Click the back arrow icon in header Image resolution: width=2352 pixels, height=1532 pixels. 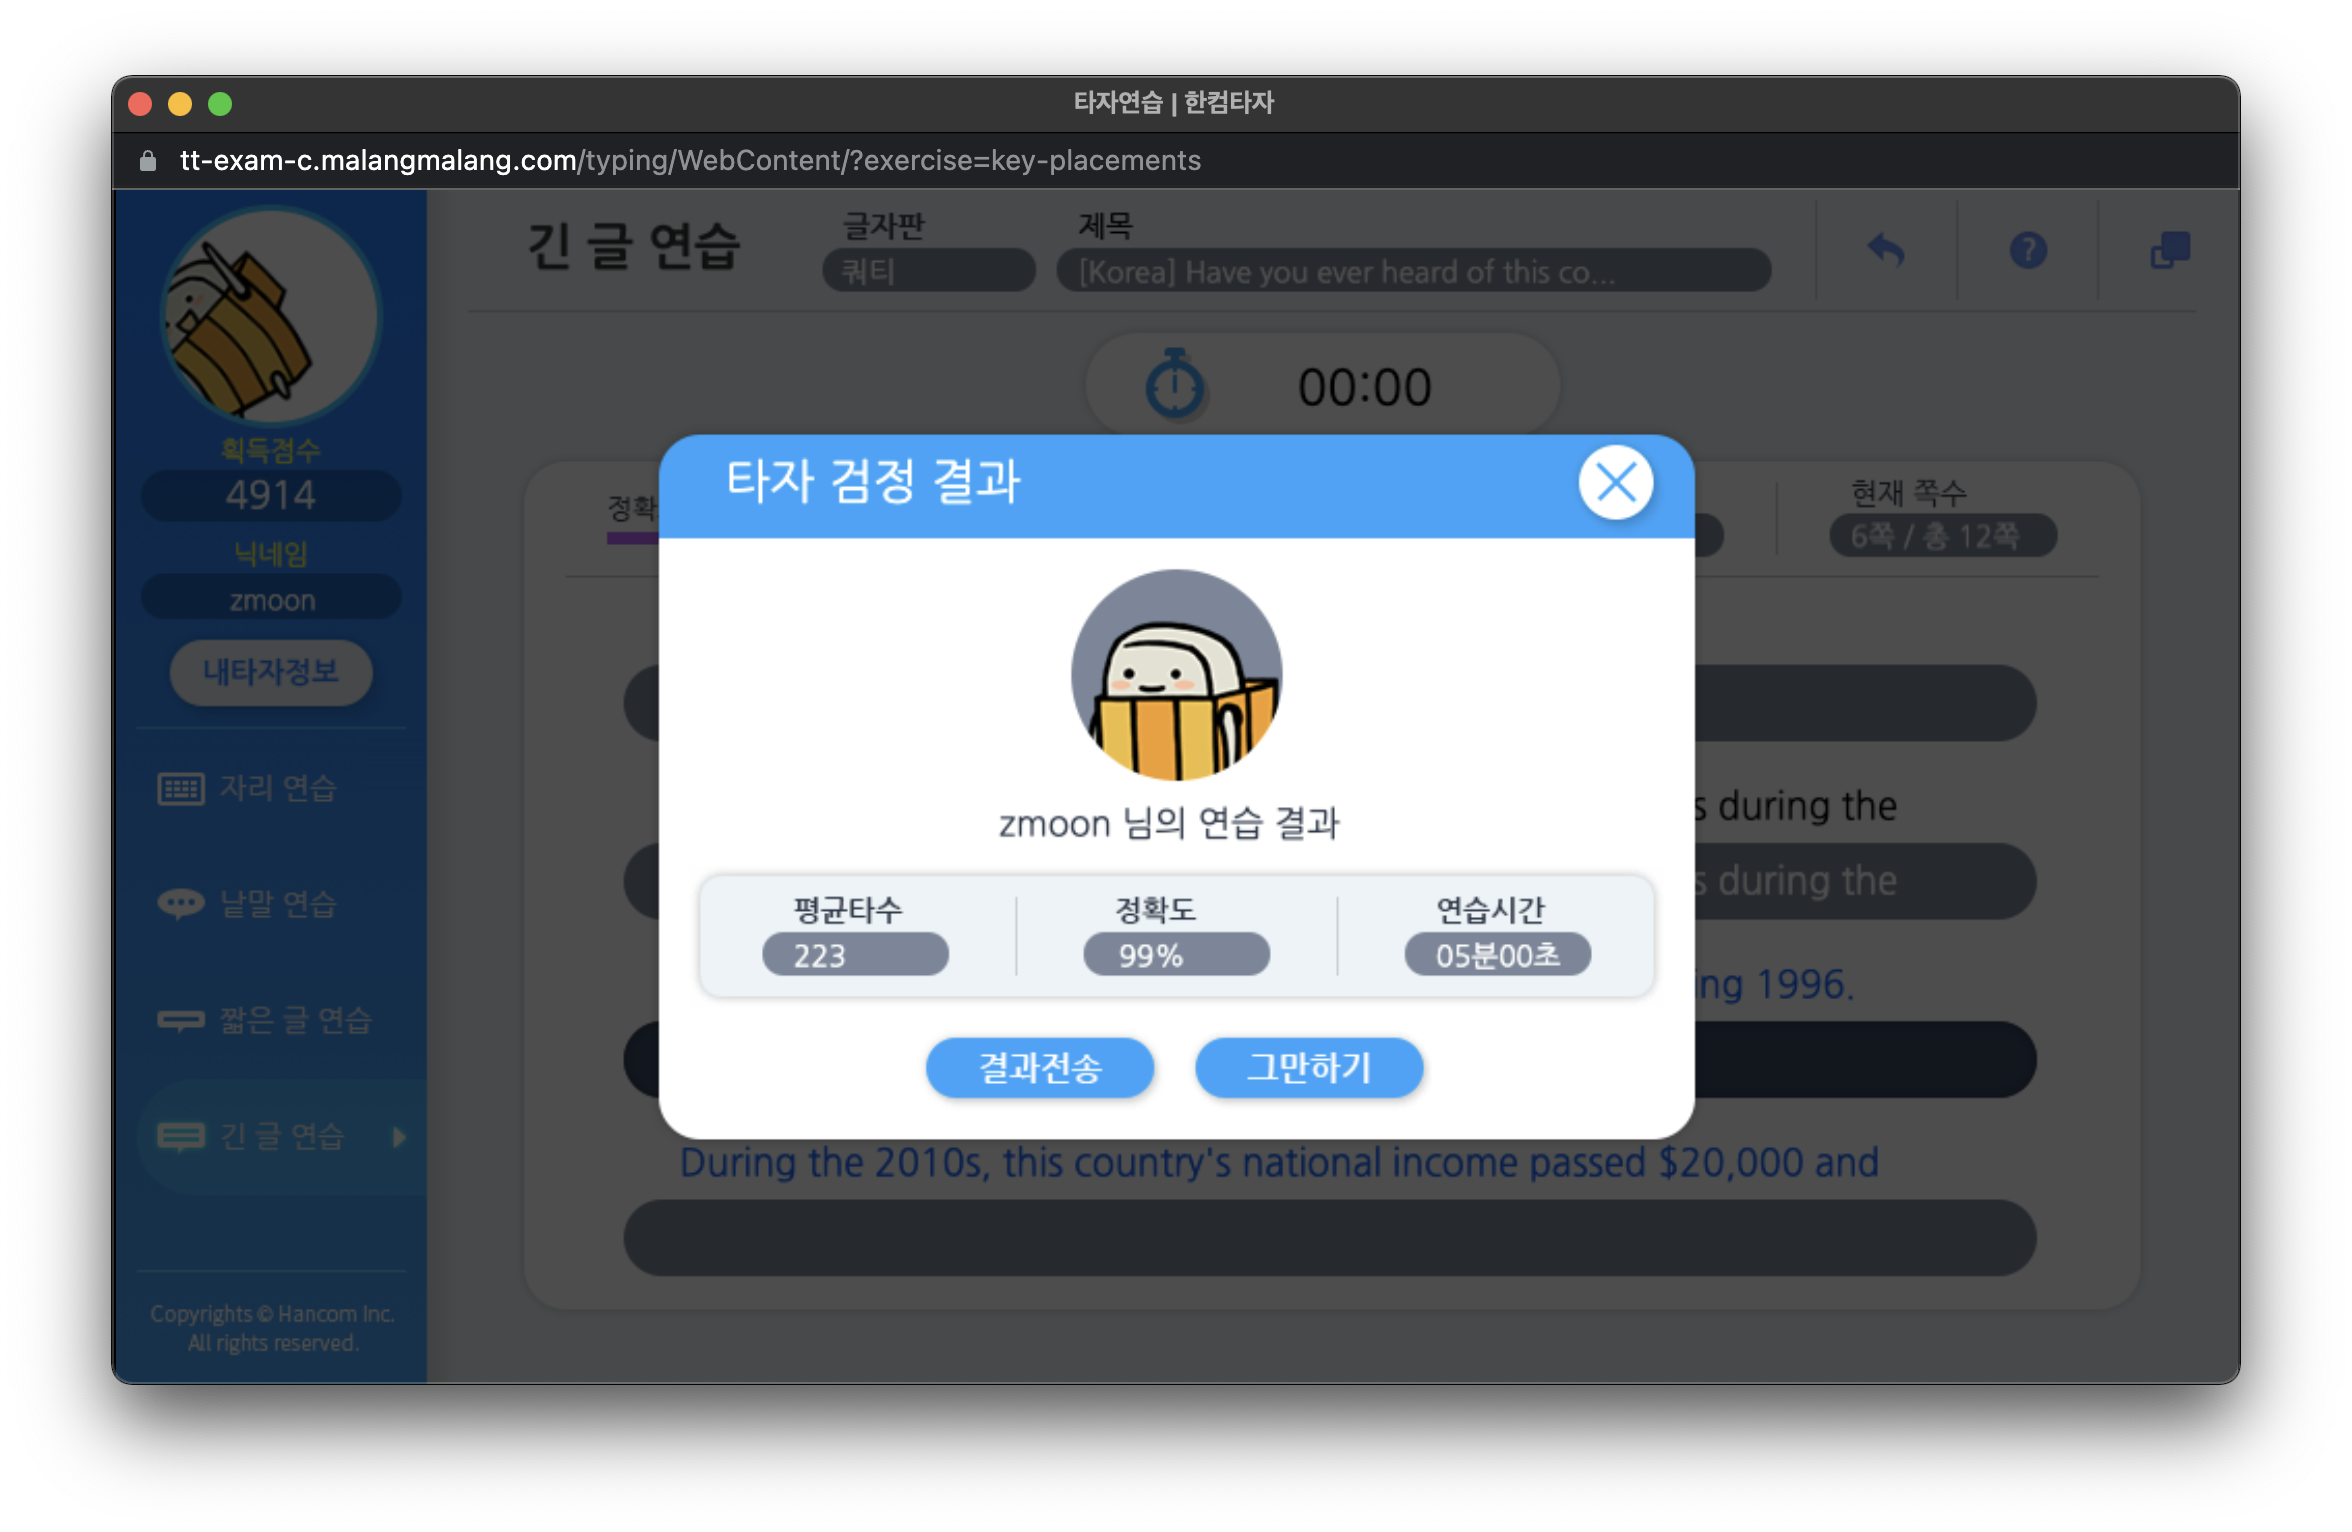(x=1886, y=250)
